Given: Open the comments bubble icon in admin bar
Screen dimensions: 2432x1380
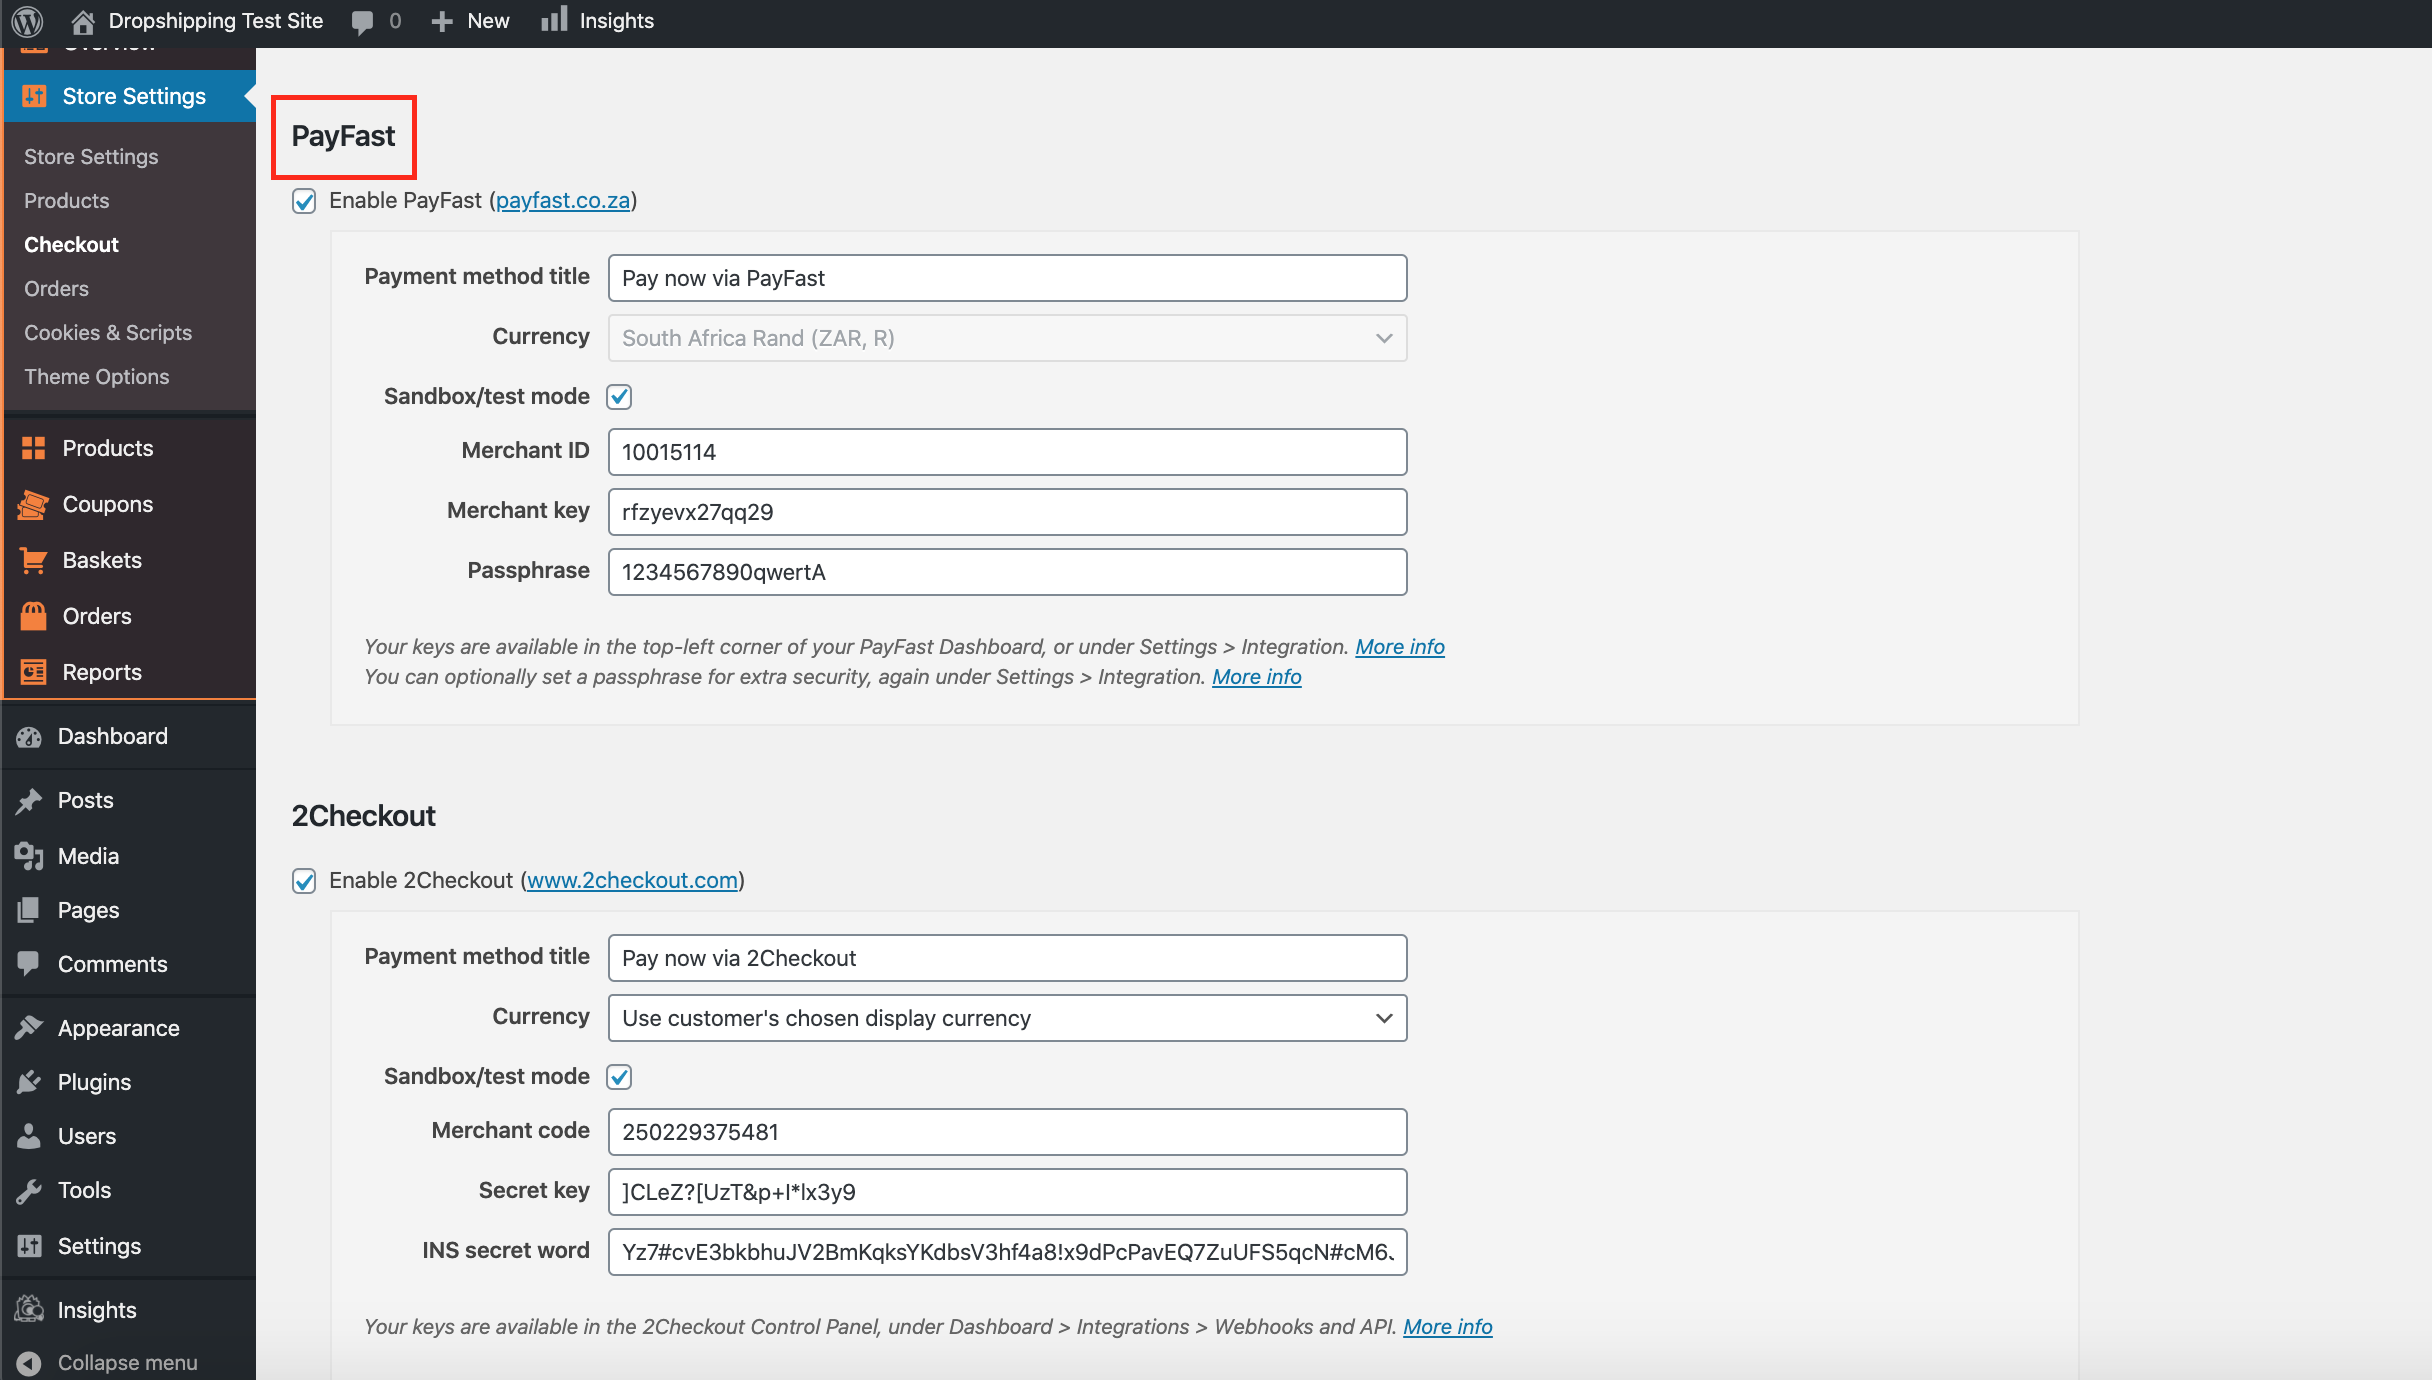Looking at the screenshot, I should 363,22.
